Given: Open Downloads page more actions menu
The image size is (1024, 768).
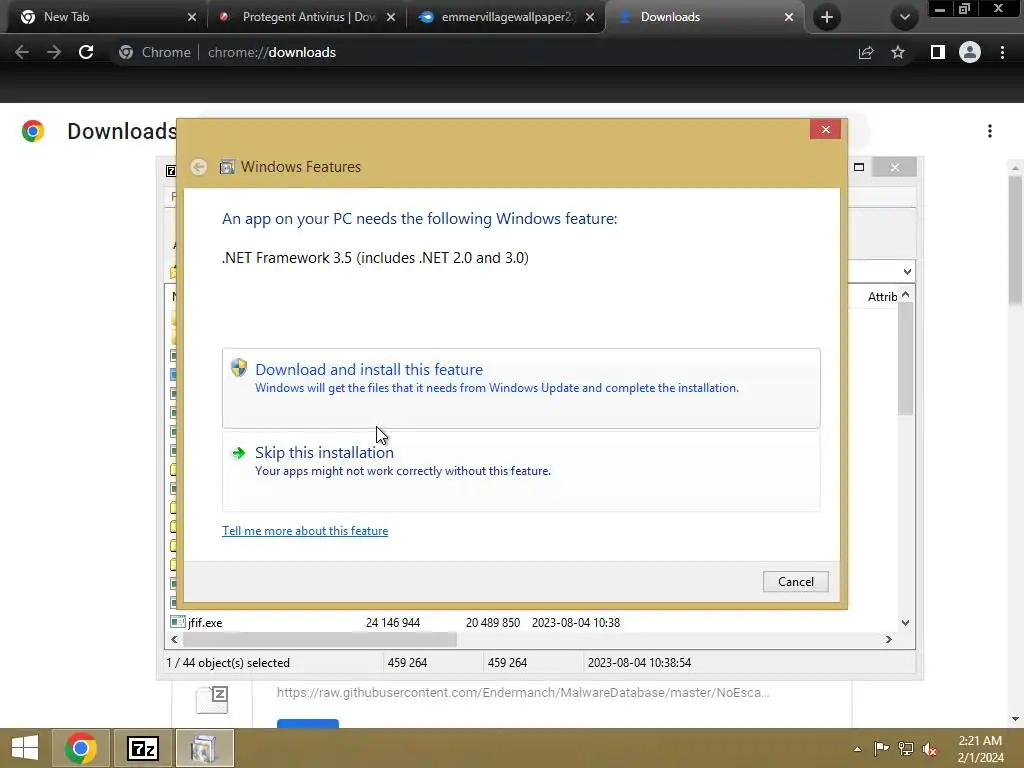Looking at the screenshot, I should [x=990, y=131].
